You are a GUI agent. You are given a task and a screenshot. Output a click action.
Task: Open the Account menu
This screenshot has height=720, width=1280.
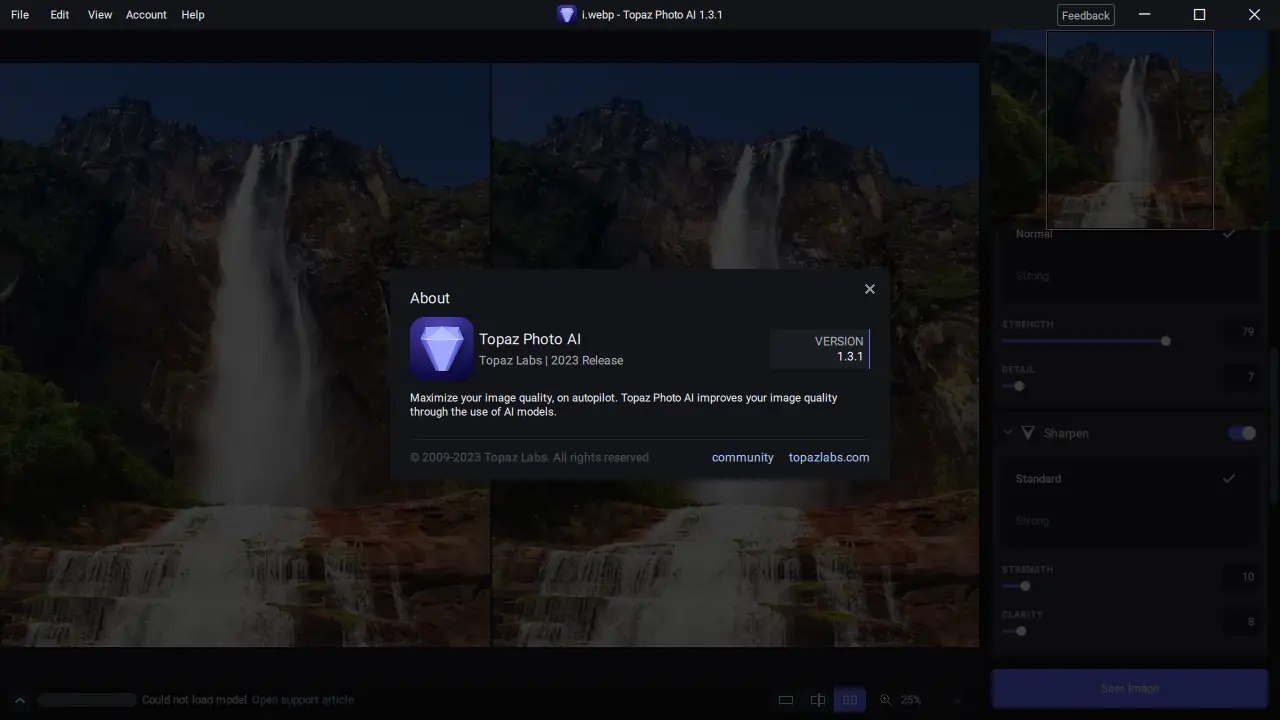(x=146, y=15)
